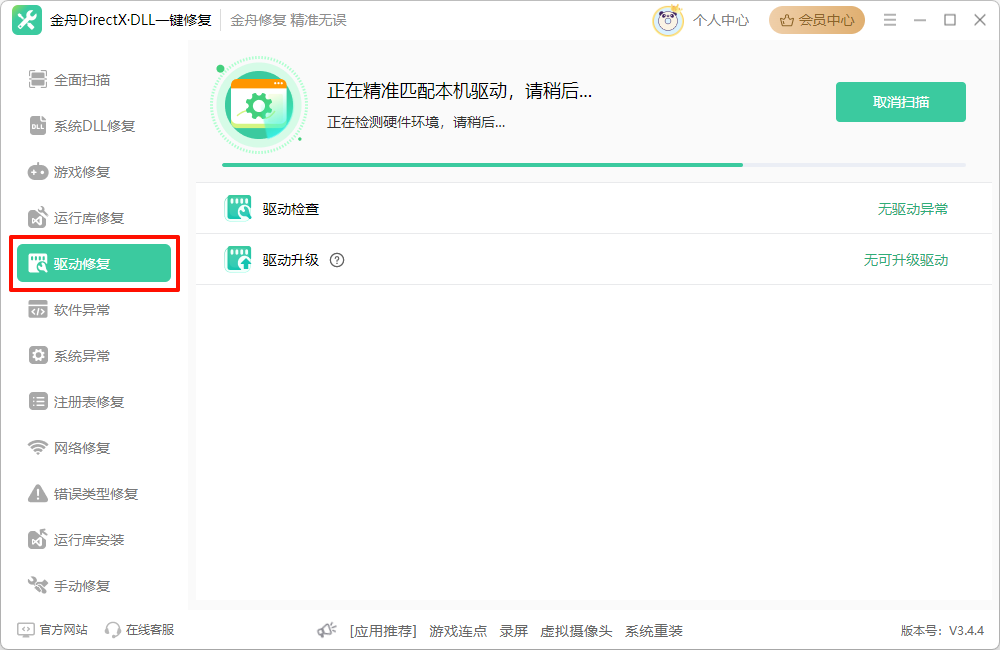Select the 全面扫描 scan icon
The image size is (1000, 650).
(38, 80)
